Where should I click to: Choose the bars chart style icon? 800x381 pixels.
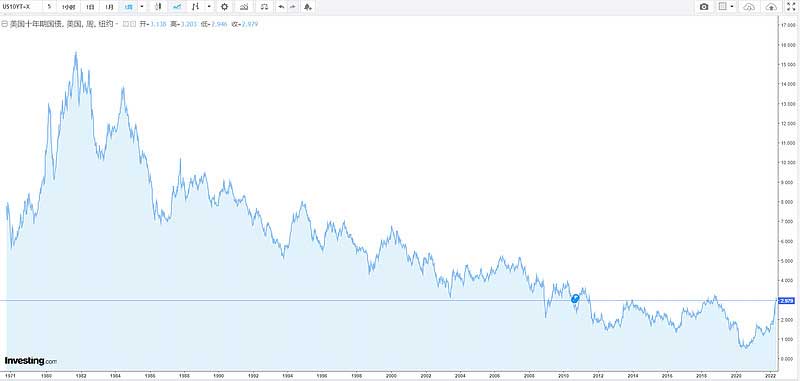tap(196, 7)
